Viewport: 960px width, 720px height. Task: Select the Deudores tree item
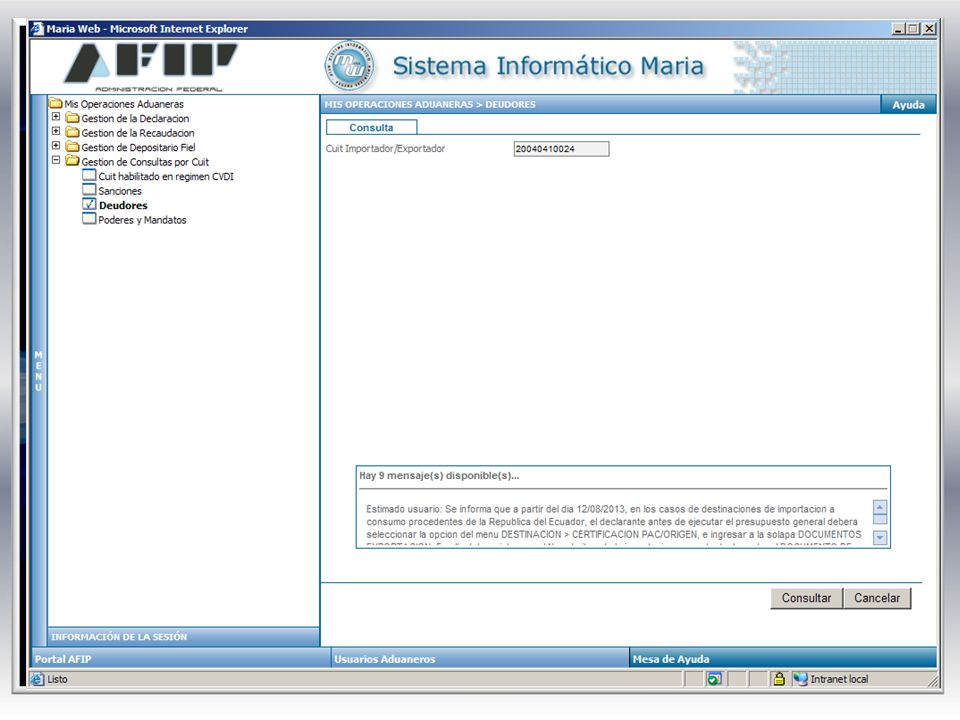tap(123, 205)
